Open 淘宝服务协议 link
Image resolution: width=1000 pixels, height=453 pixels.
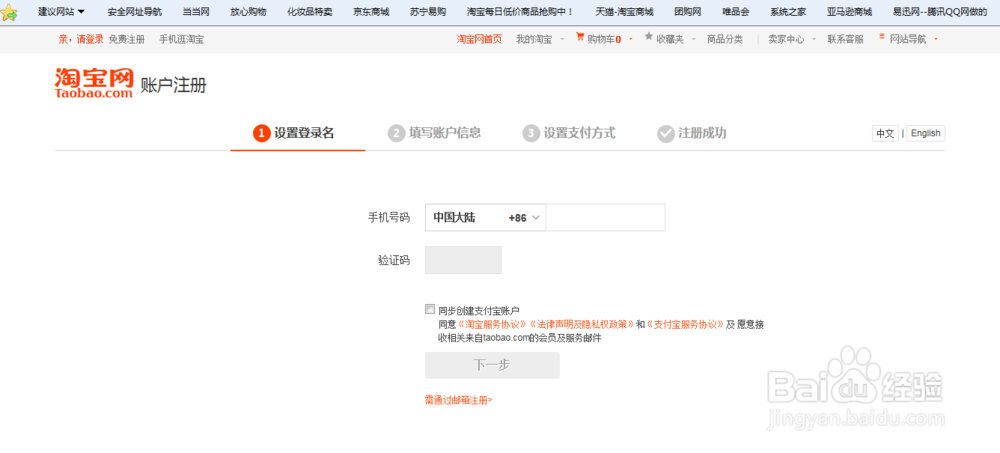(x=492, y=324)
